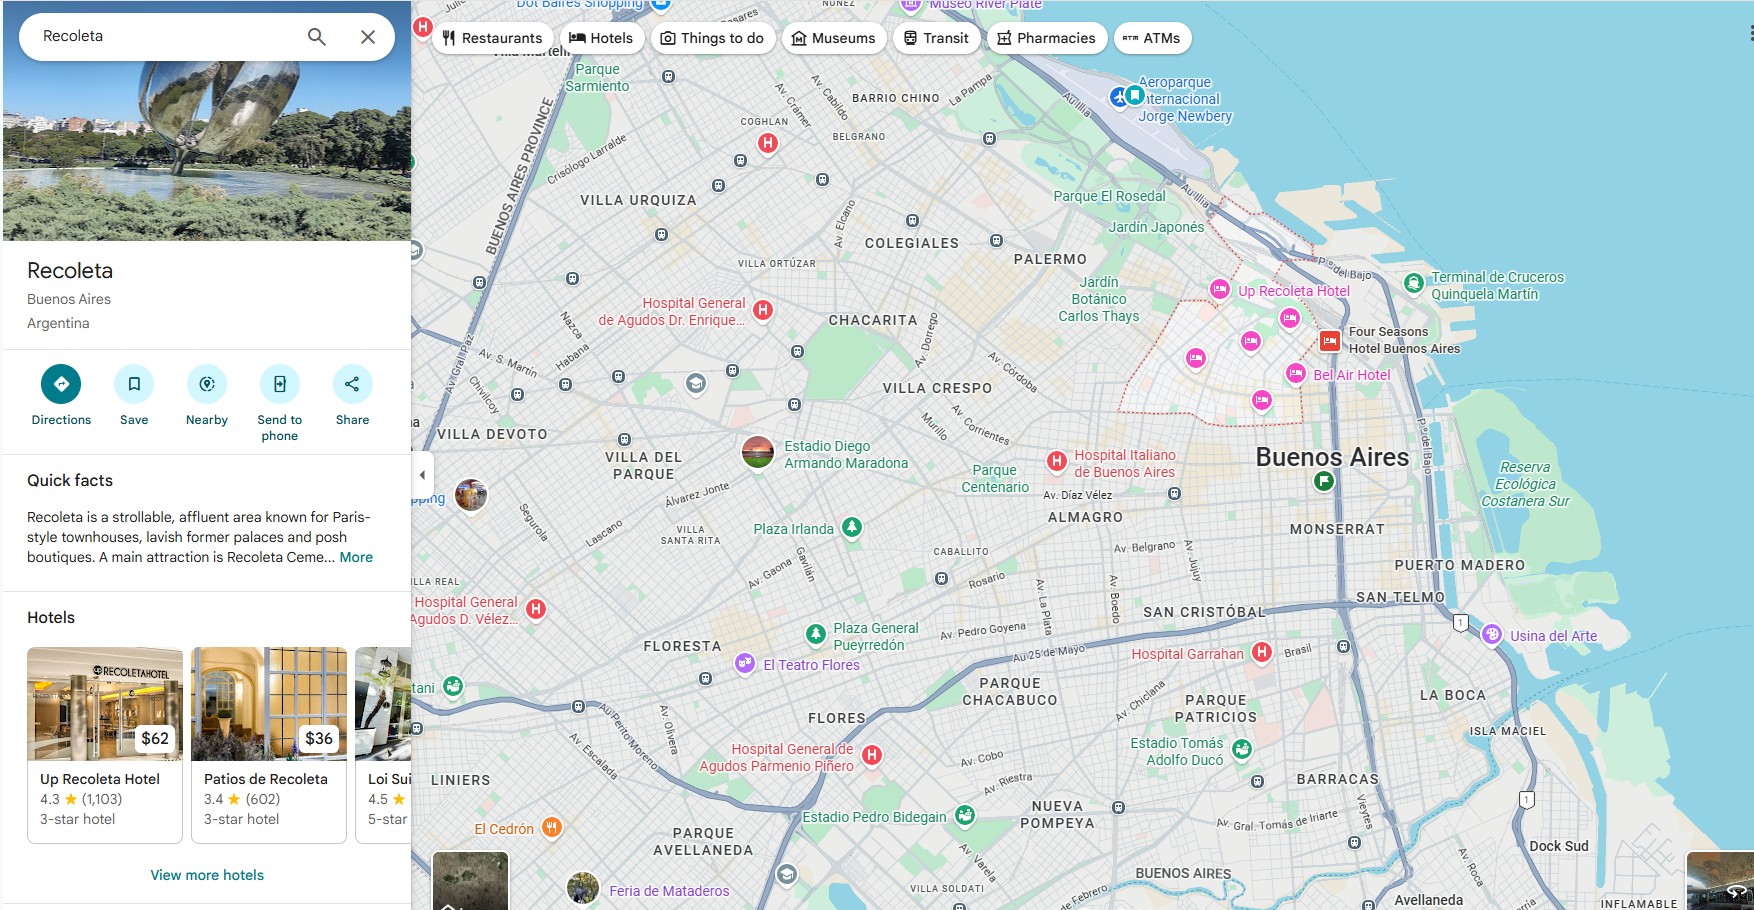Open Directions to Recoleta
Image resolution: width=1754 pixels, height=910 pixels.
tap(61, 385)
